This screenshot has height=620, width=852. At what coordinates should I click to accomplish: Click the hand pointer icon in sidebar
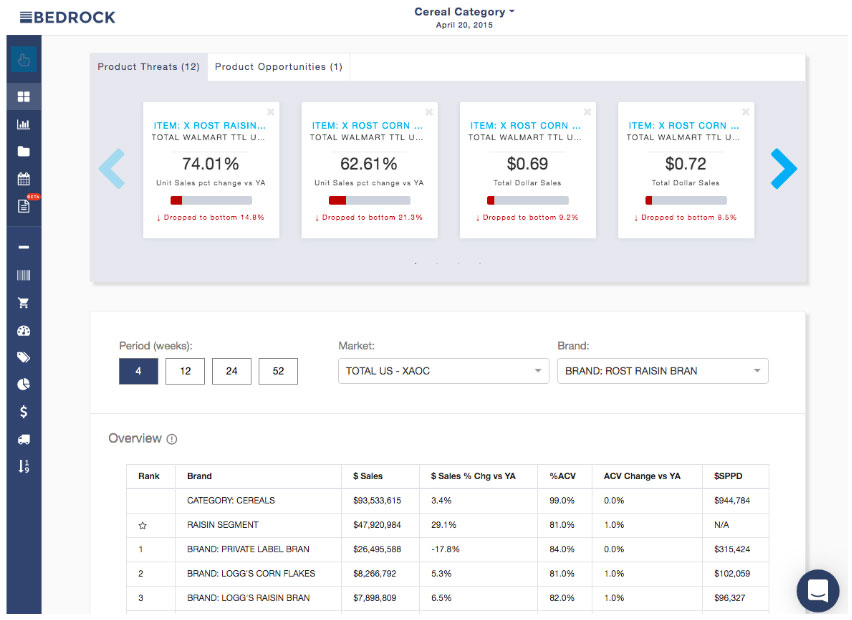pyautogui.click(x=23, y=60)
